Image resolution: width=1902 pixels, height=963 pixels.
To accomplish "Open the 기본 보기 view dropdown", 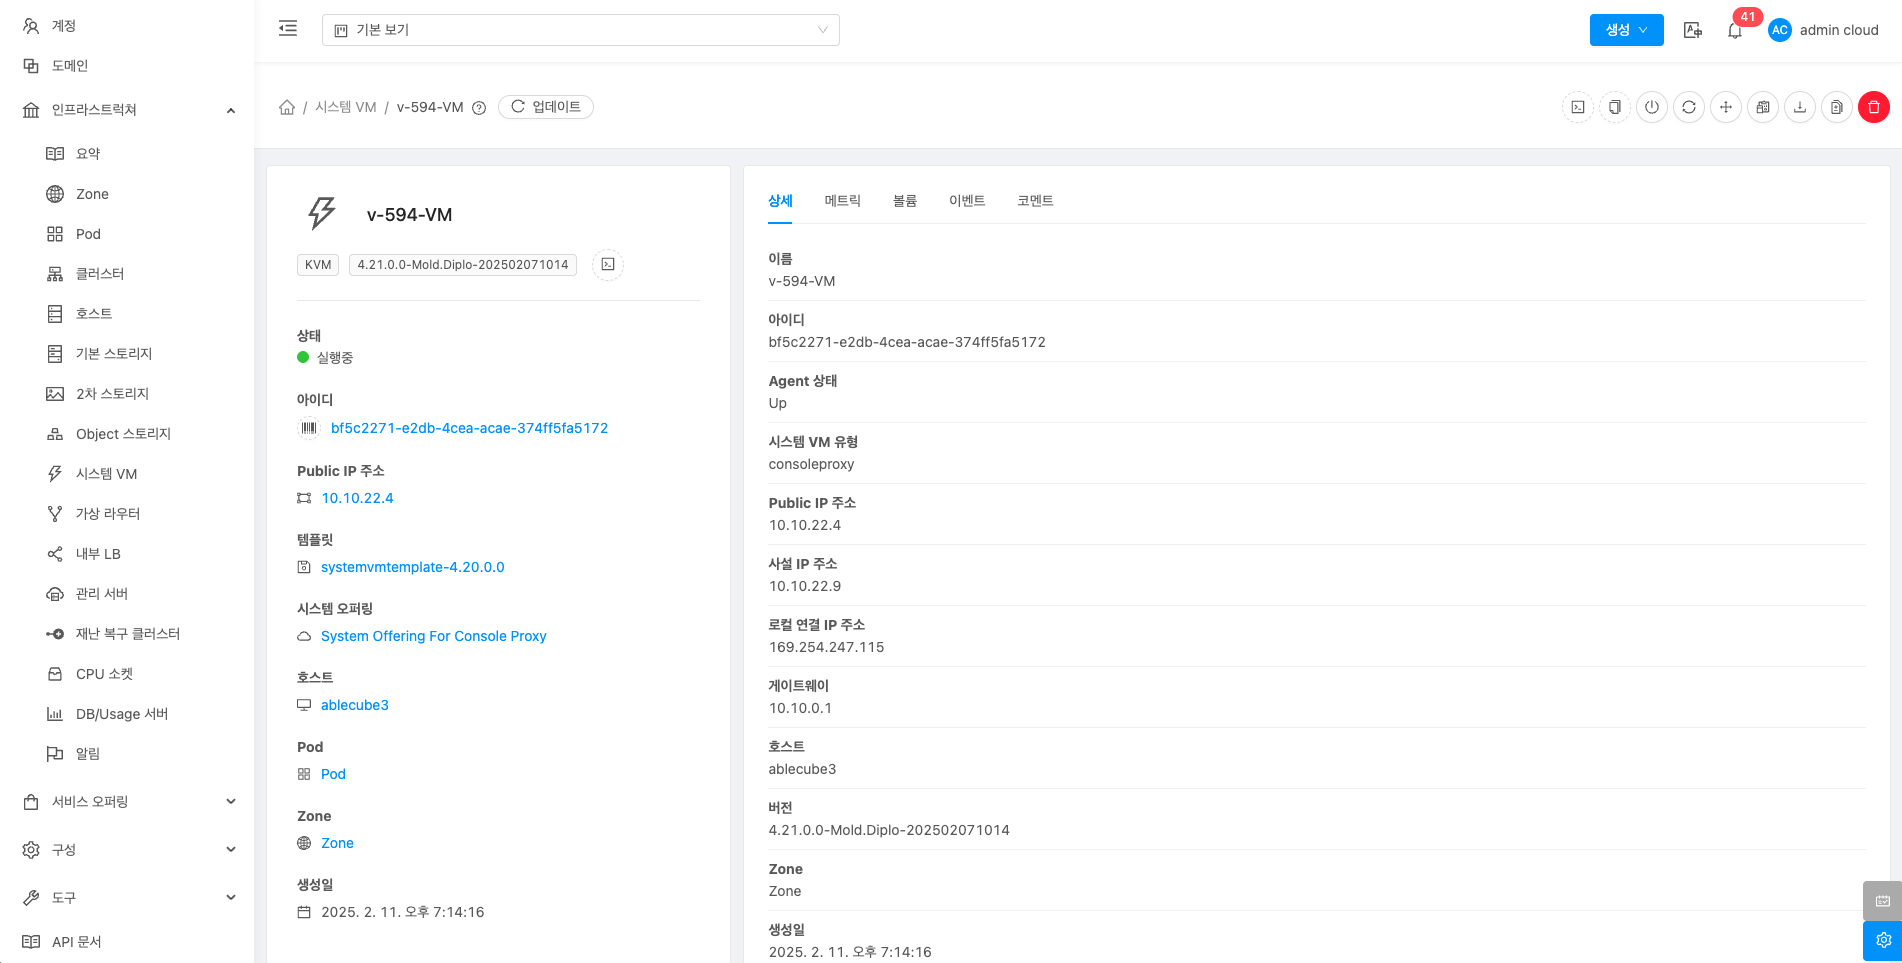I will 580,30.
